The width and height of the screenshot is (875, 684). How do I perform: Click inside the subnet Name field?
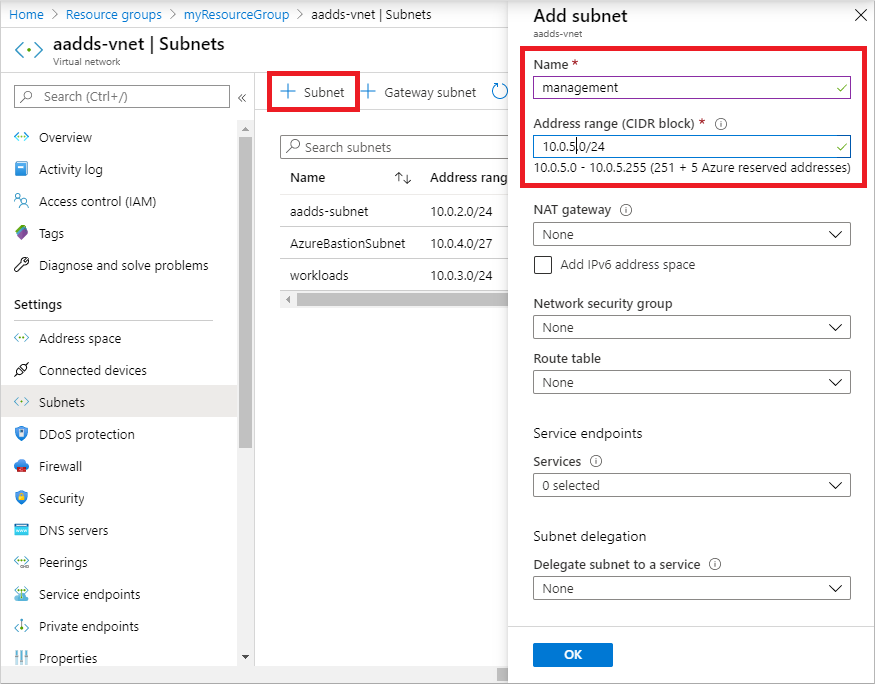click(x=690, y=87)
